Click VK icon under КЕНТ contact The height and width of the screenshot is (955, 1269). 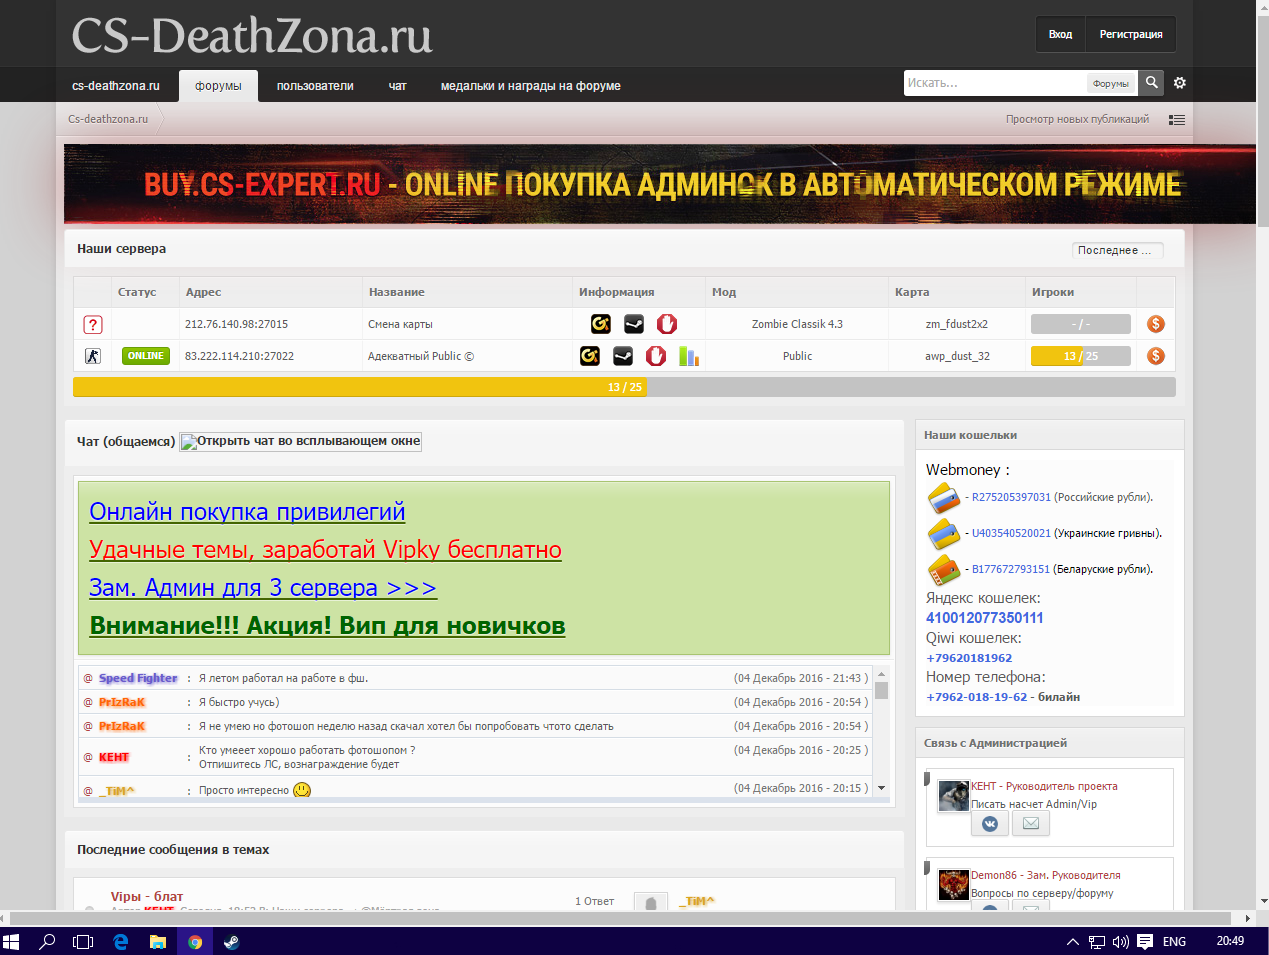pos(990,824)
